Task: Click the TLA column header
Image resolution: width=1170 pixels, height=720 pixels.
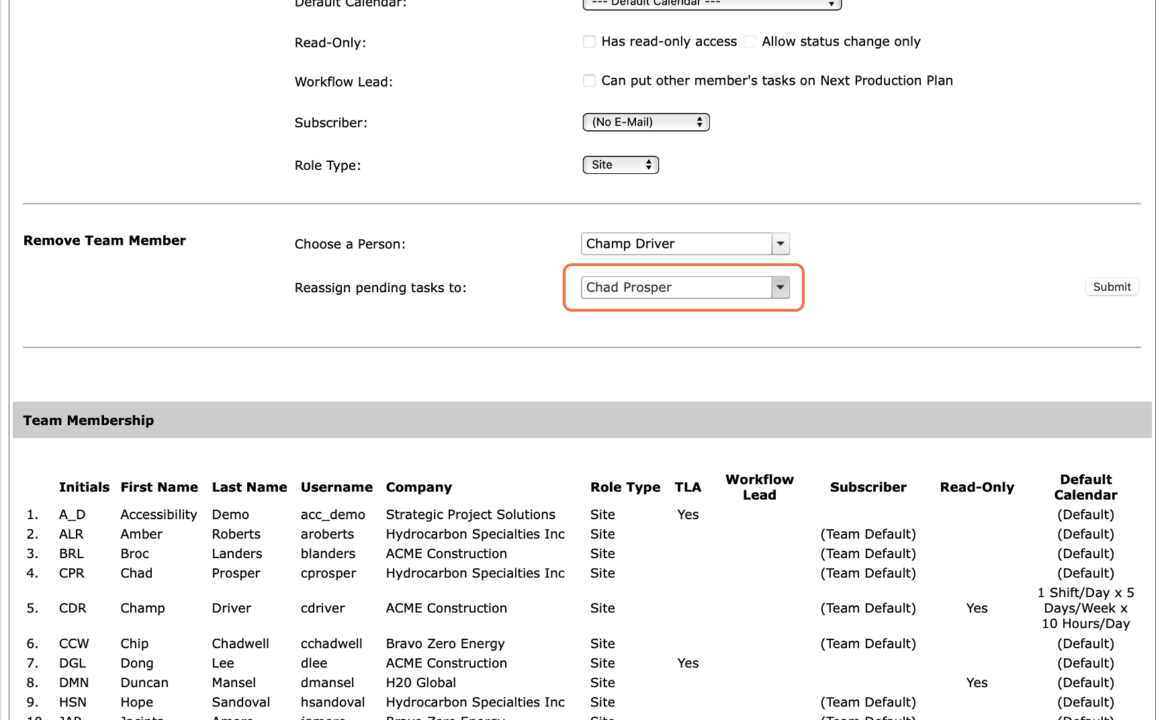Action: pyautogui.click(x=688, y=487)
